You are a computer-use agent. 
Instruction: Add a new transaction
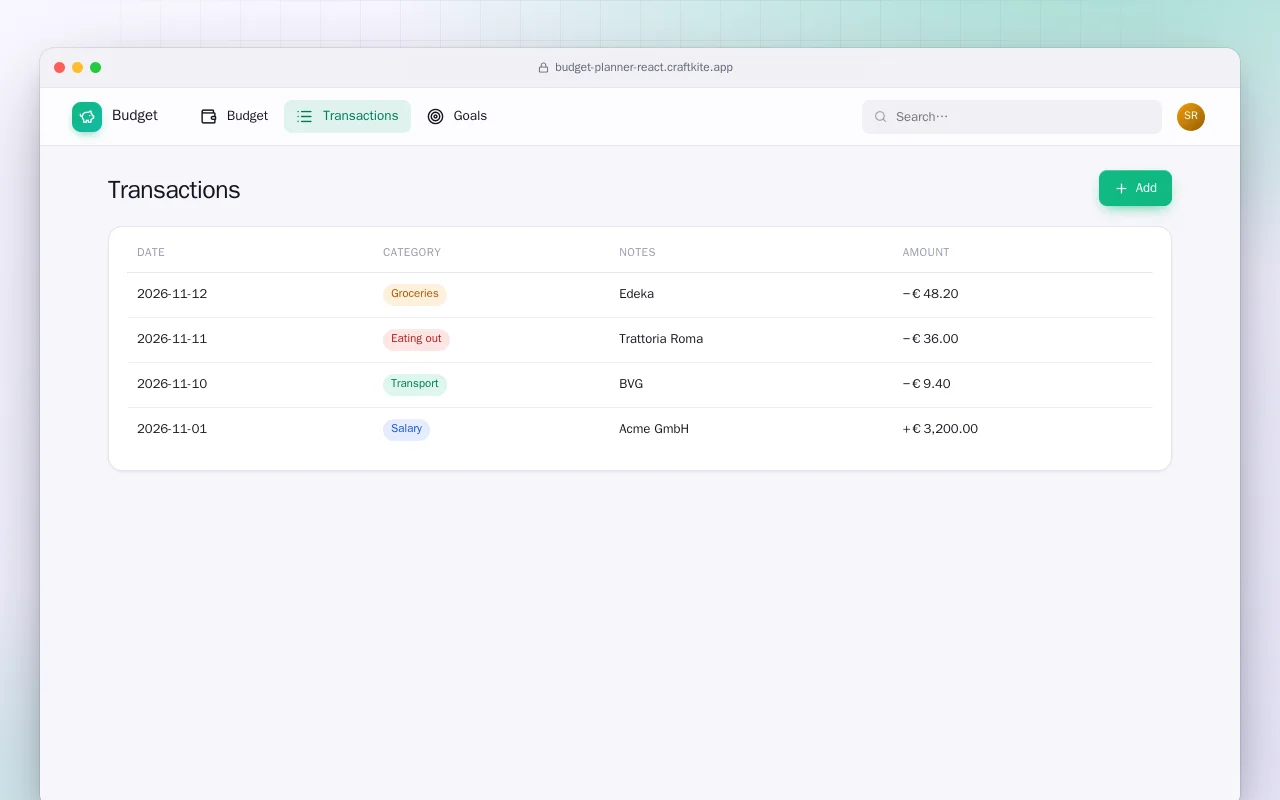coord(1135,188)
